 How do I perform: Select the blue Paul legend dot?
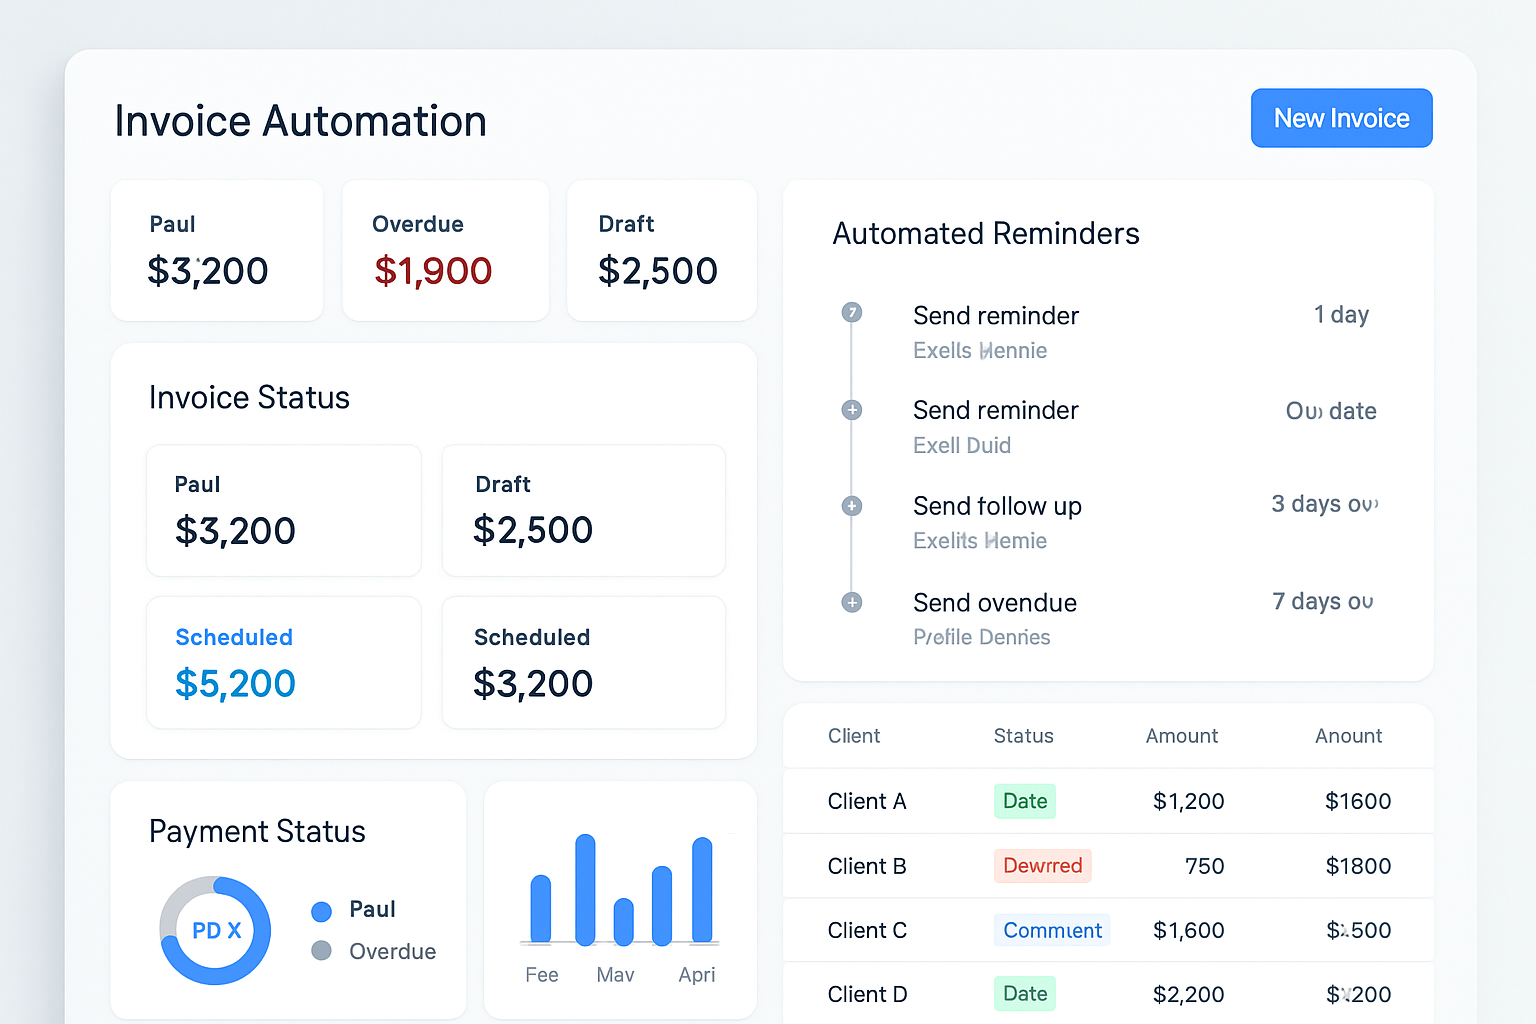pyautogui.click(x=322, y=910)
